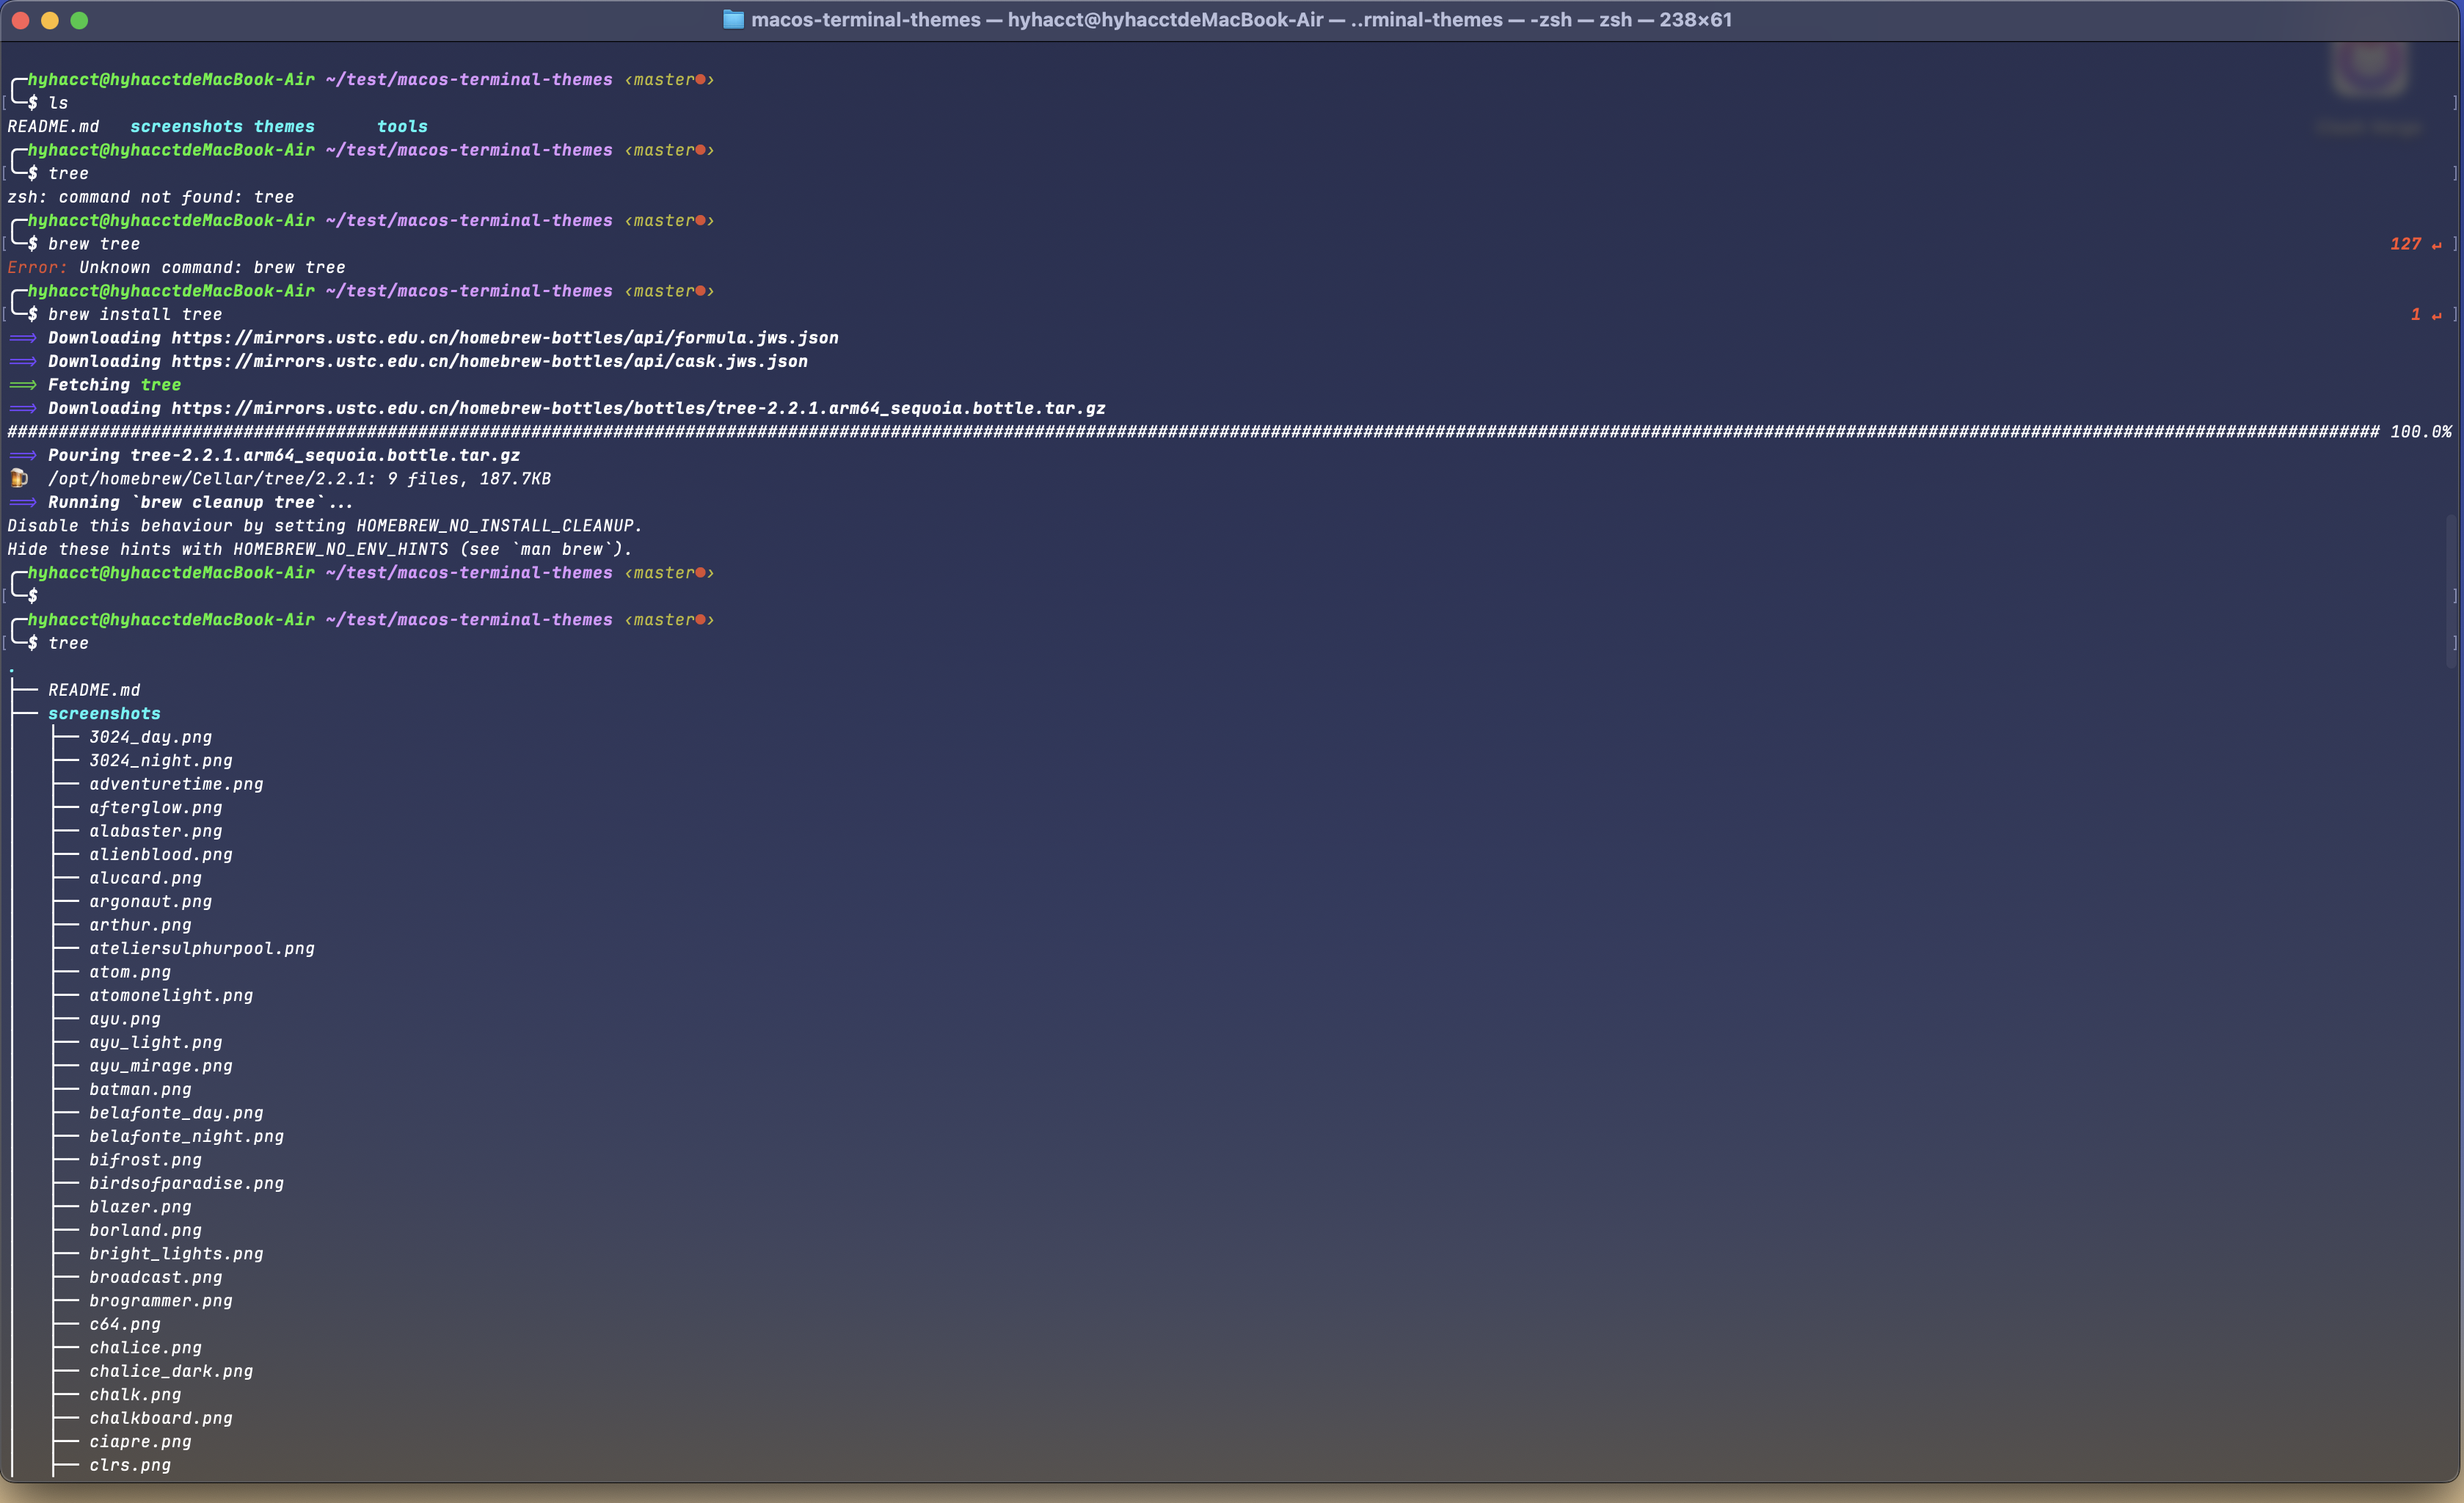The width and height of the screenshot is (2464, 1503).
Task: Select afterglow.png entry
Action: click(156, 808)
